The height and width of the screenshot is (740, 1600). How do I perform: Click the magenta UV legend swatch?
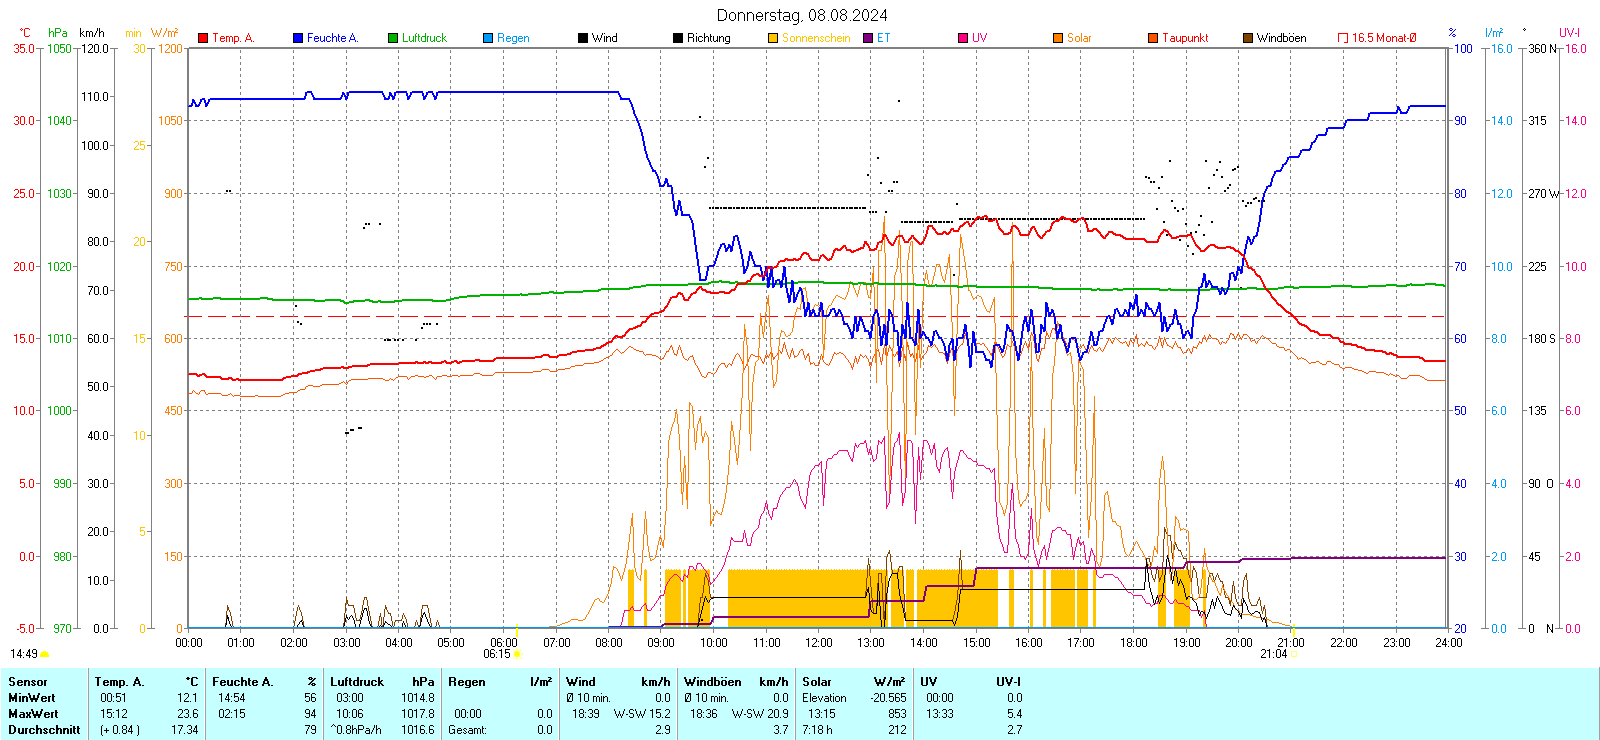(963, 38)
